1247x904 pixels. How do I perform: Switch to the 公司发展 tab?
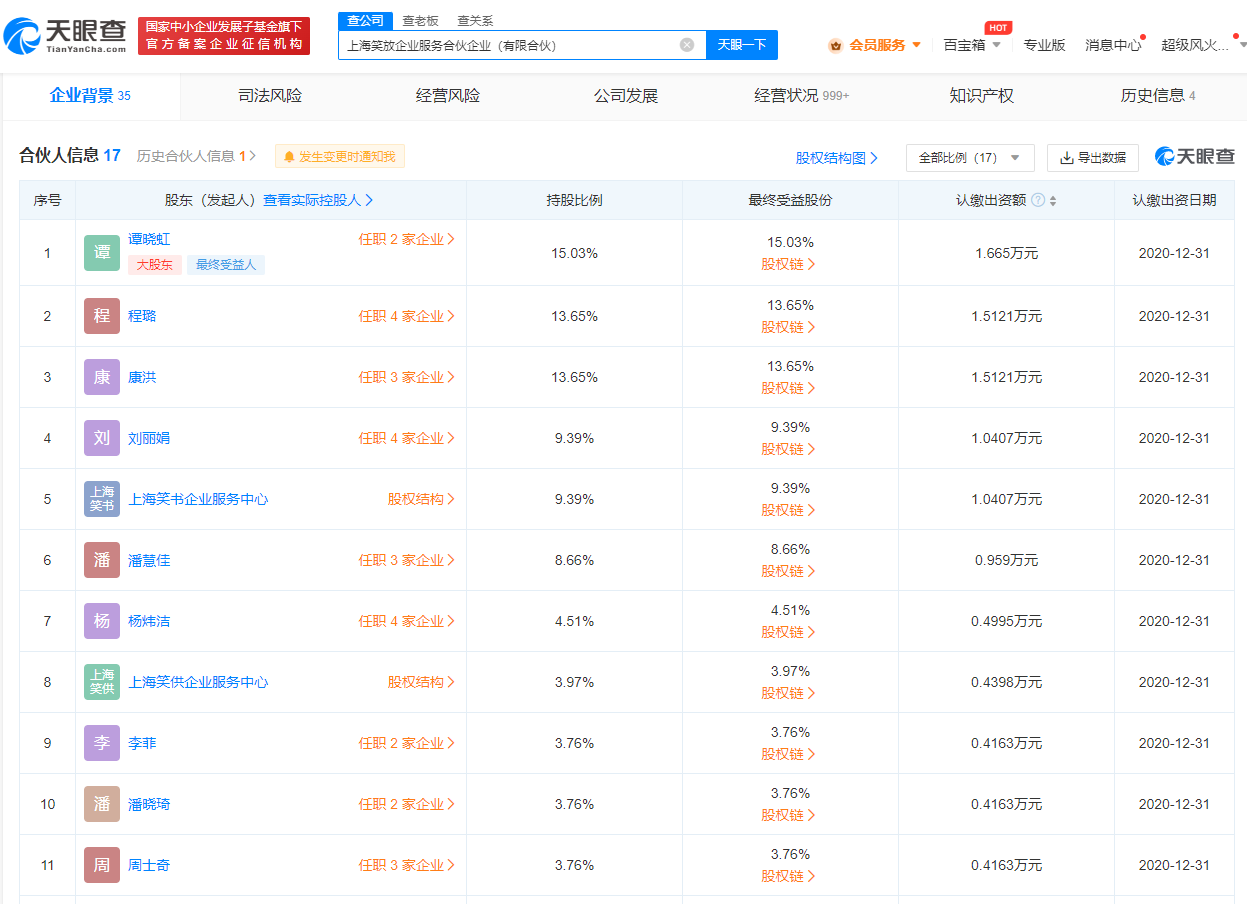626,96
